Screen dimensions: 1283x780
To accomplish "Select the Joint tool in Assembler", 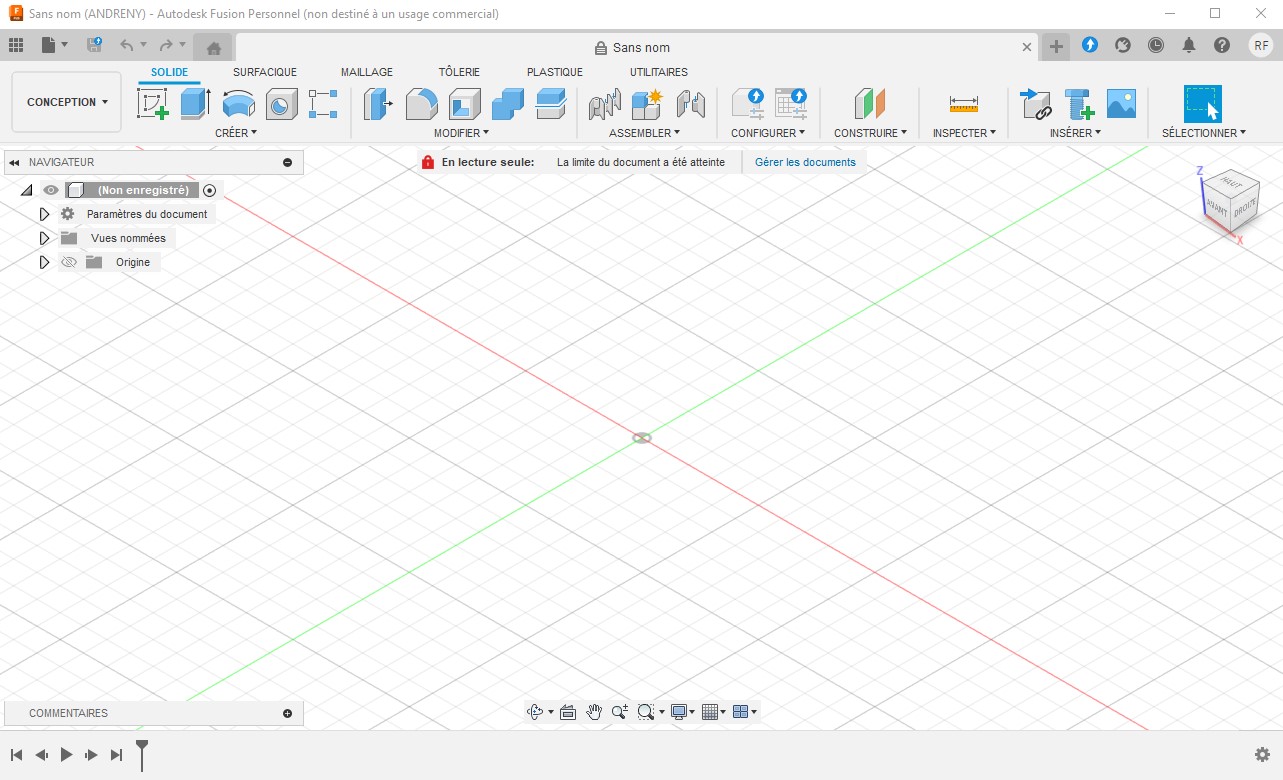I will (605, 104).
